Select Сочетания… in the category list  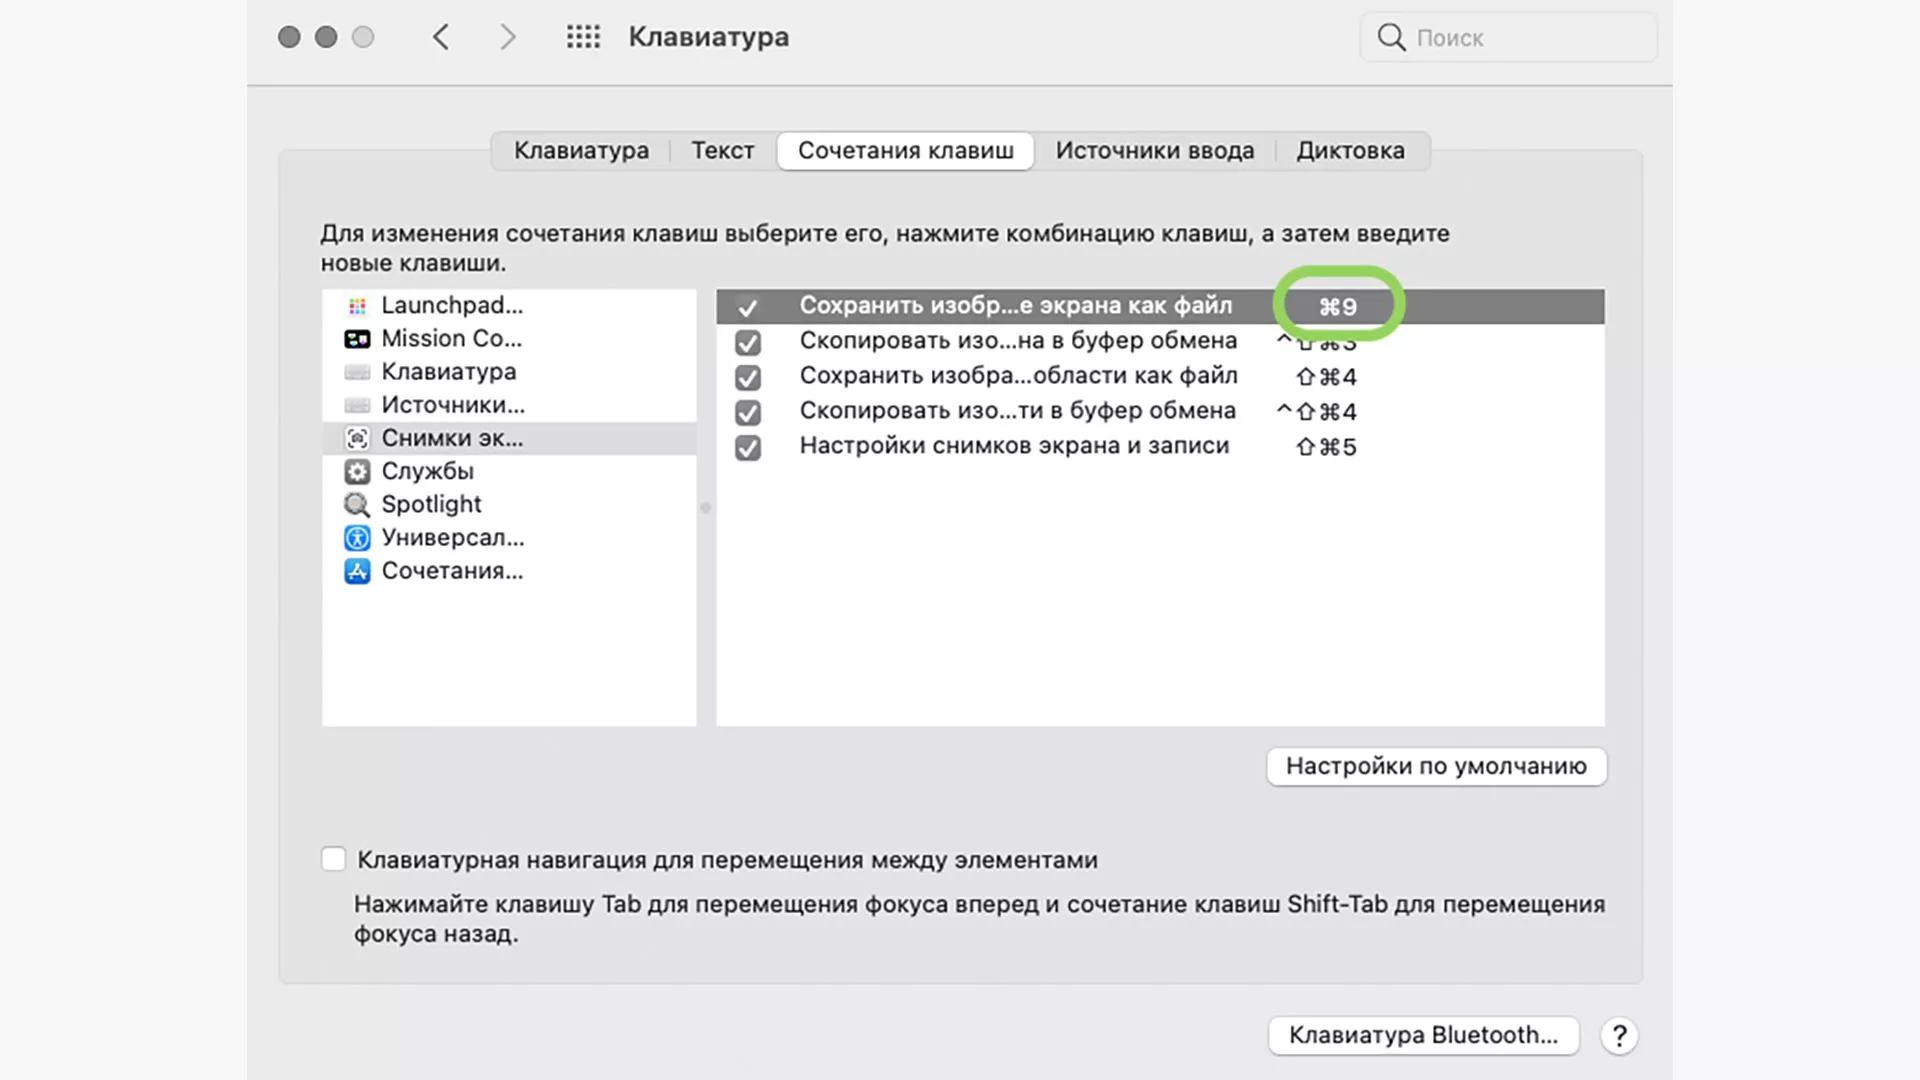(x=509, y=571)
